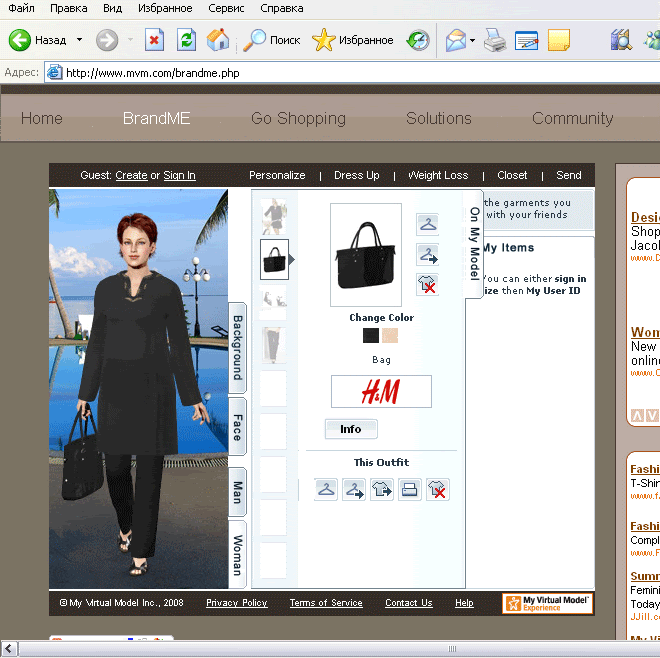The image size is (660, 658).
Task: Click the Info button for the bag
Action: (x=351, y=429)
